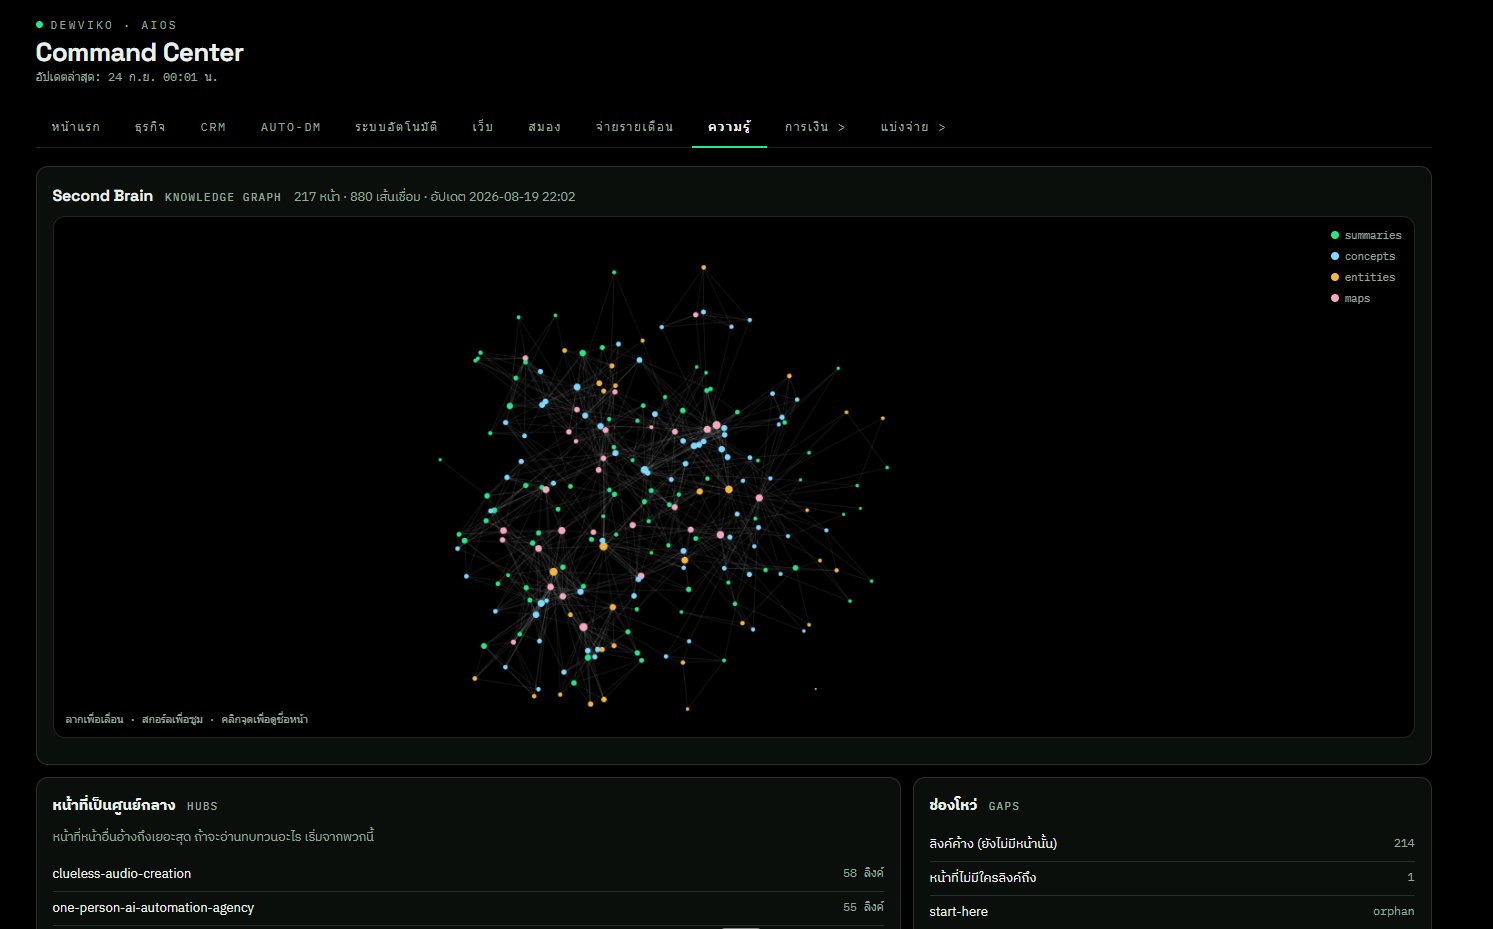Select the topmost orange node in the graph
Screen dimensions: 1493x929
point(703,267)
